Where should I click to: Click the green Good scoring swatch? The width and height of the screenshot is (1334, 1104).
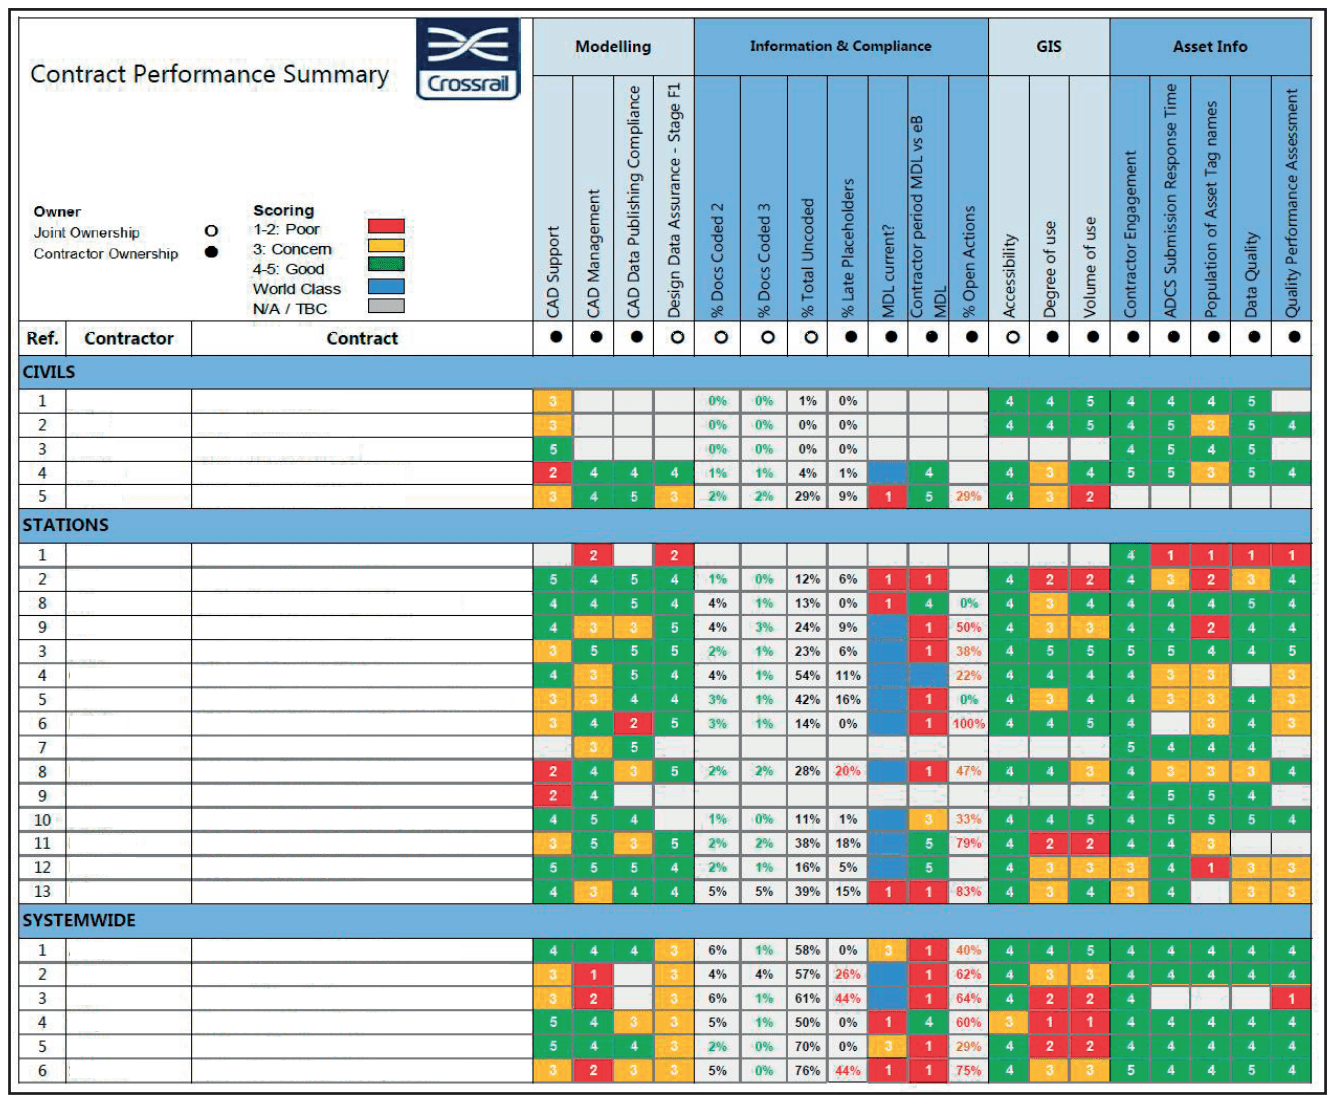(x=386, y=265)
